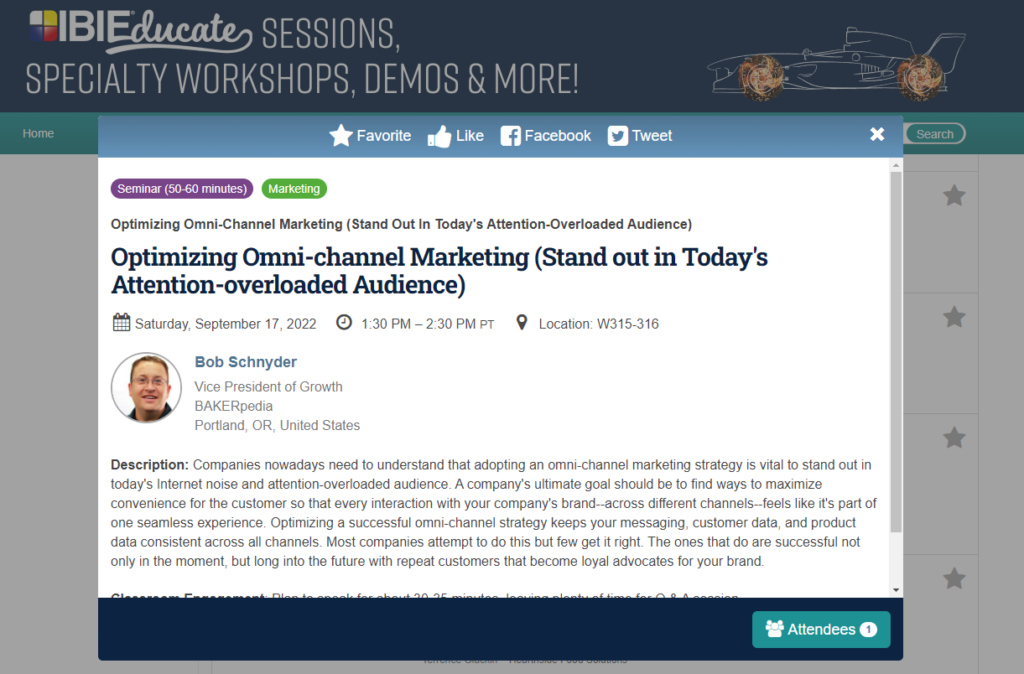Click the clock icon next to 1:30 PM
1024x674 pixels.
(344, 323)
